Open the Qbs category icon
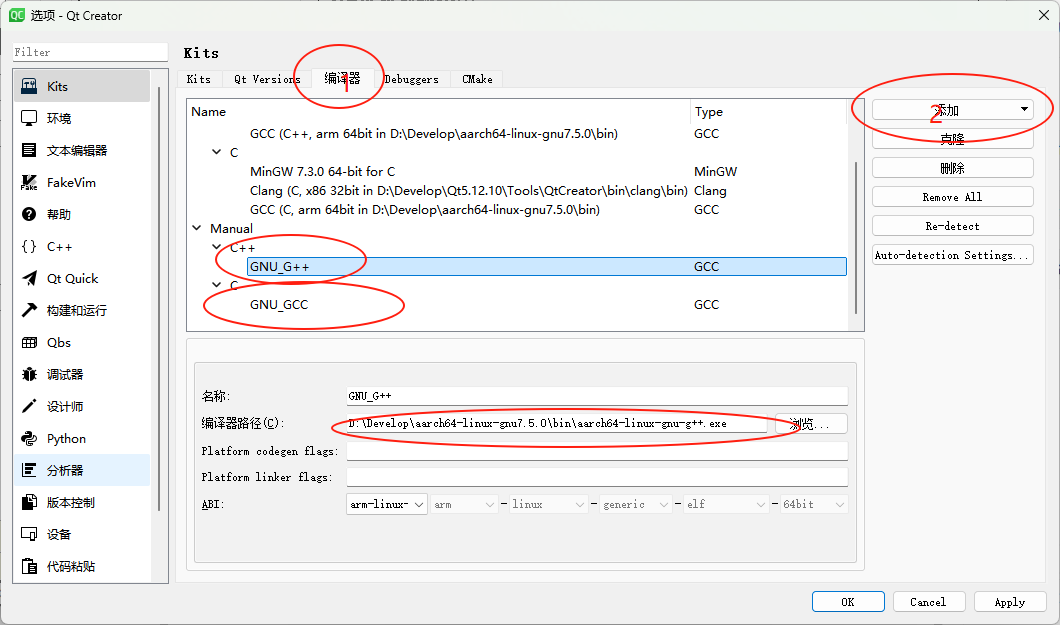This screenshot has height=625, width=1060. tap(29, 343)
